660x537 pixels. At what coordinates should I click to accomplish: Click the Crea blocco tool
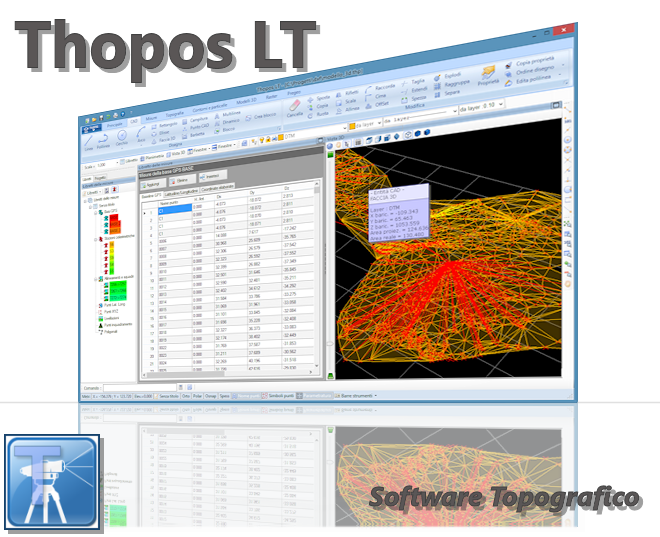[261, 116]
